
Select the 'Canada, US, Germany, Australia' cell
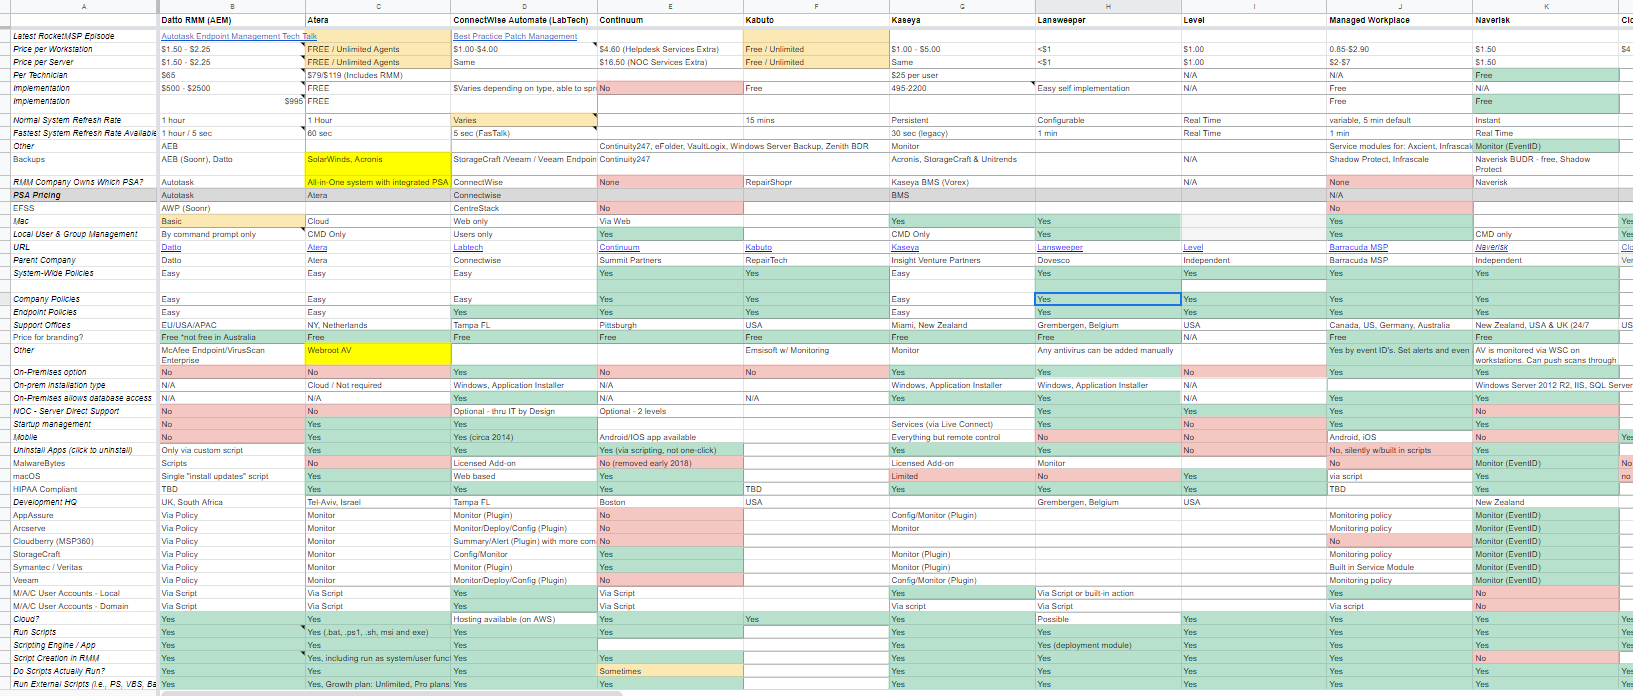[x=1400, y=325]
